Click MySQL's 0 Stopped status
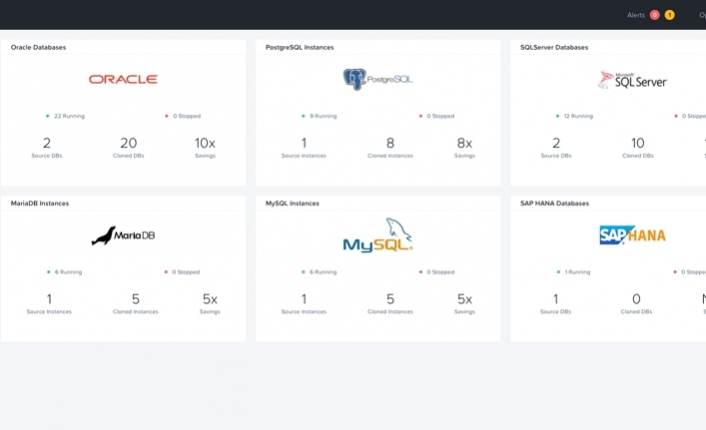This screenshot has width=706, height=430. coord(437,272)
